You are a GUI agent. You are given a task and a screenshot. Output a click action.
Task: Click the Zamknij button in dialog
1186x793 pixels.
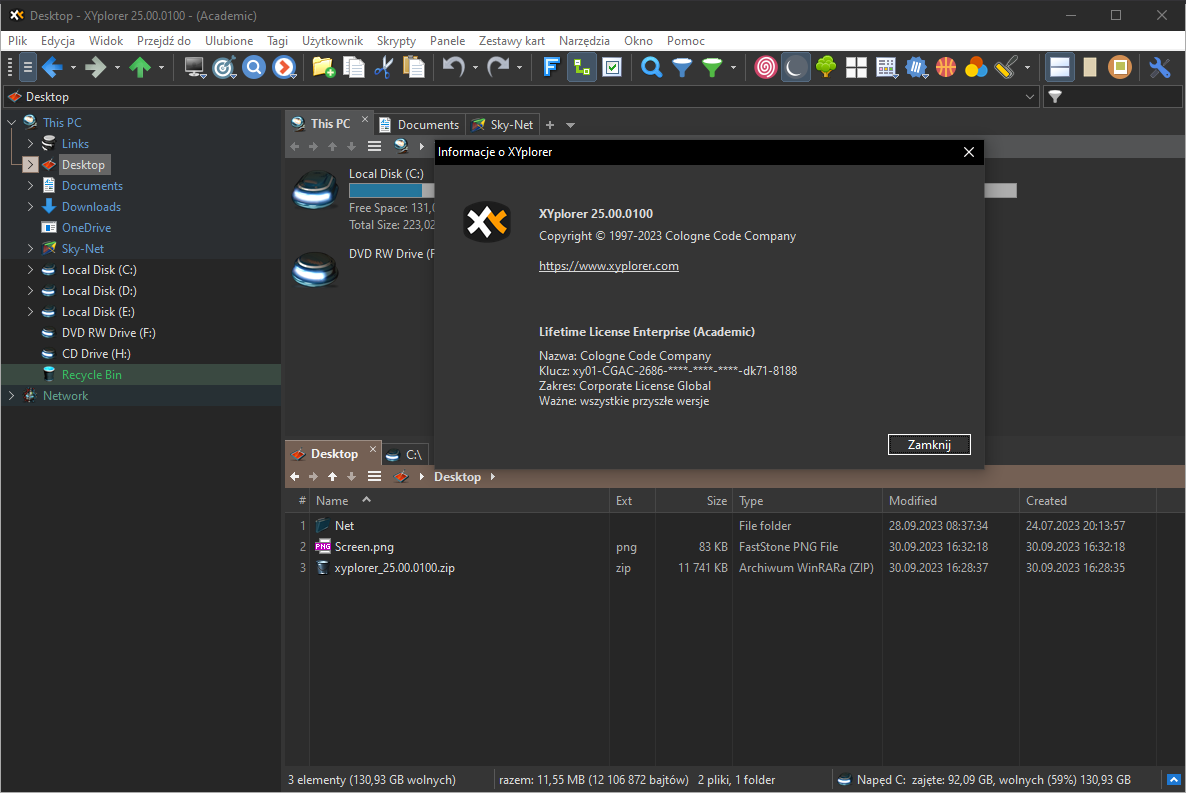click(x=929, y=445)
